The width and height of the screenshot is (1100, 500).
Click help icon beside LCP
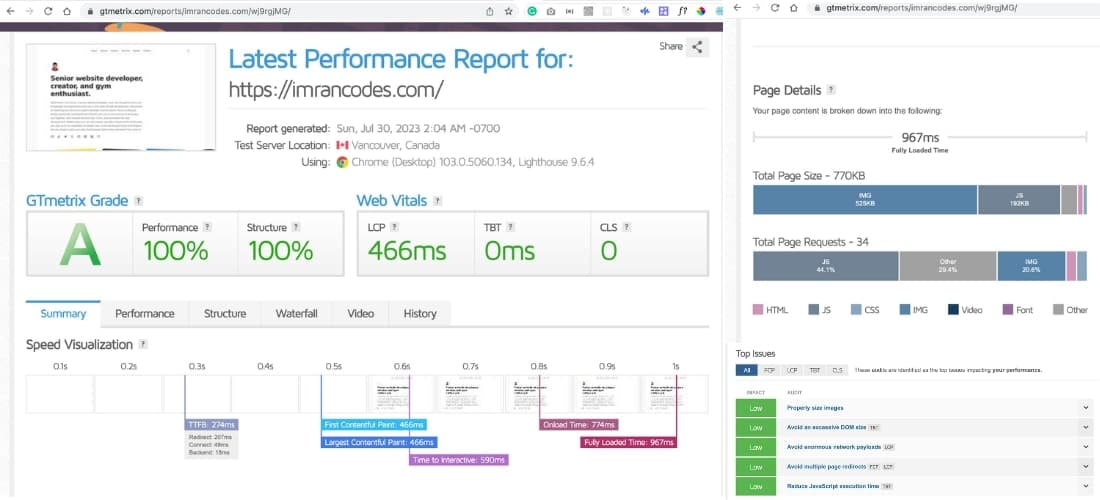point(394,227)
